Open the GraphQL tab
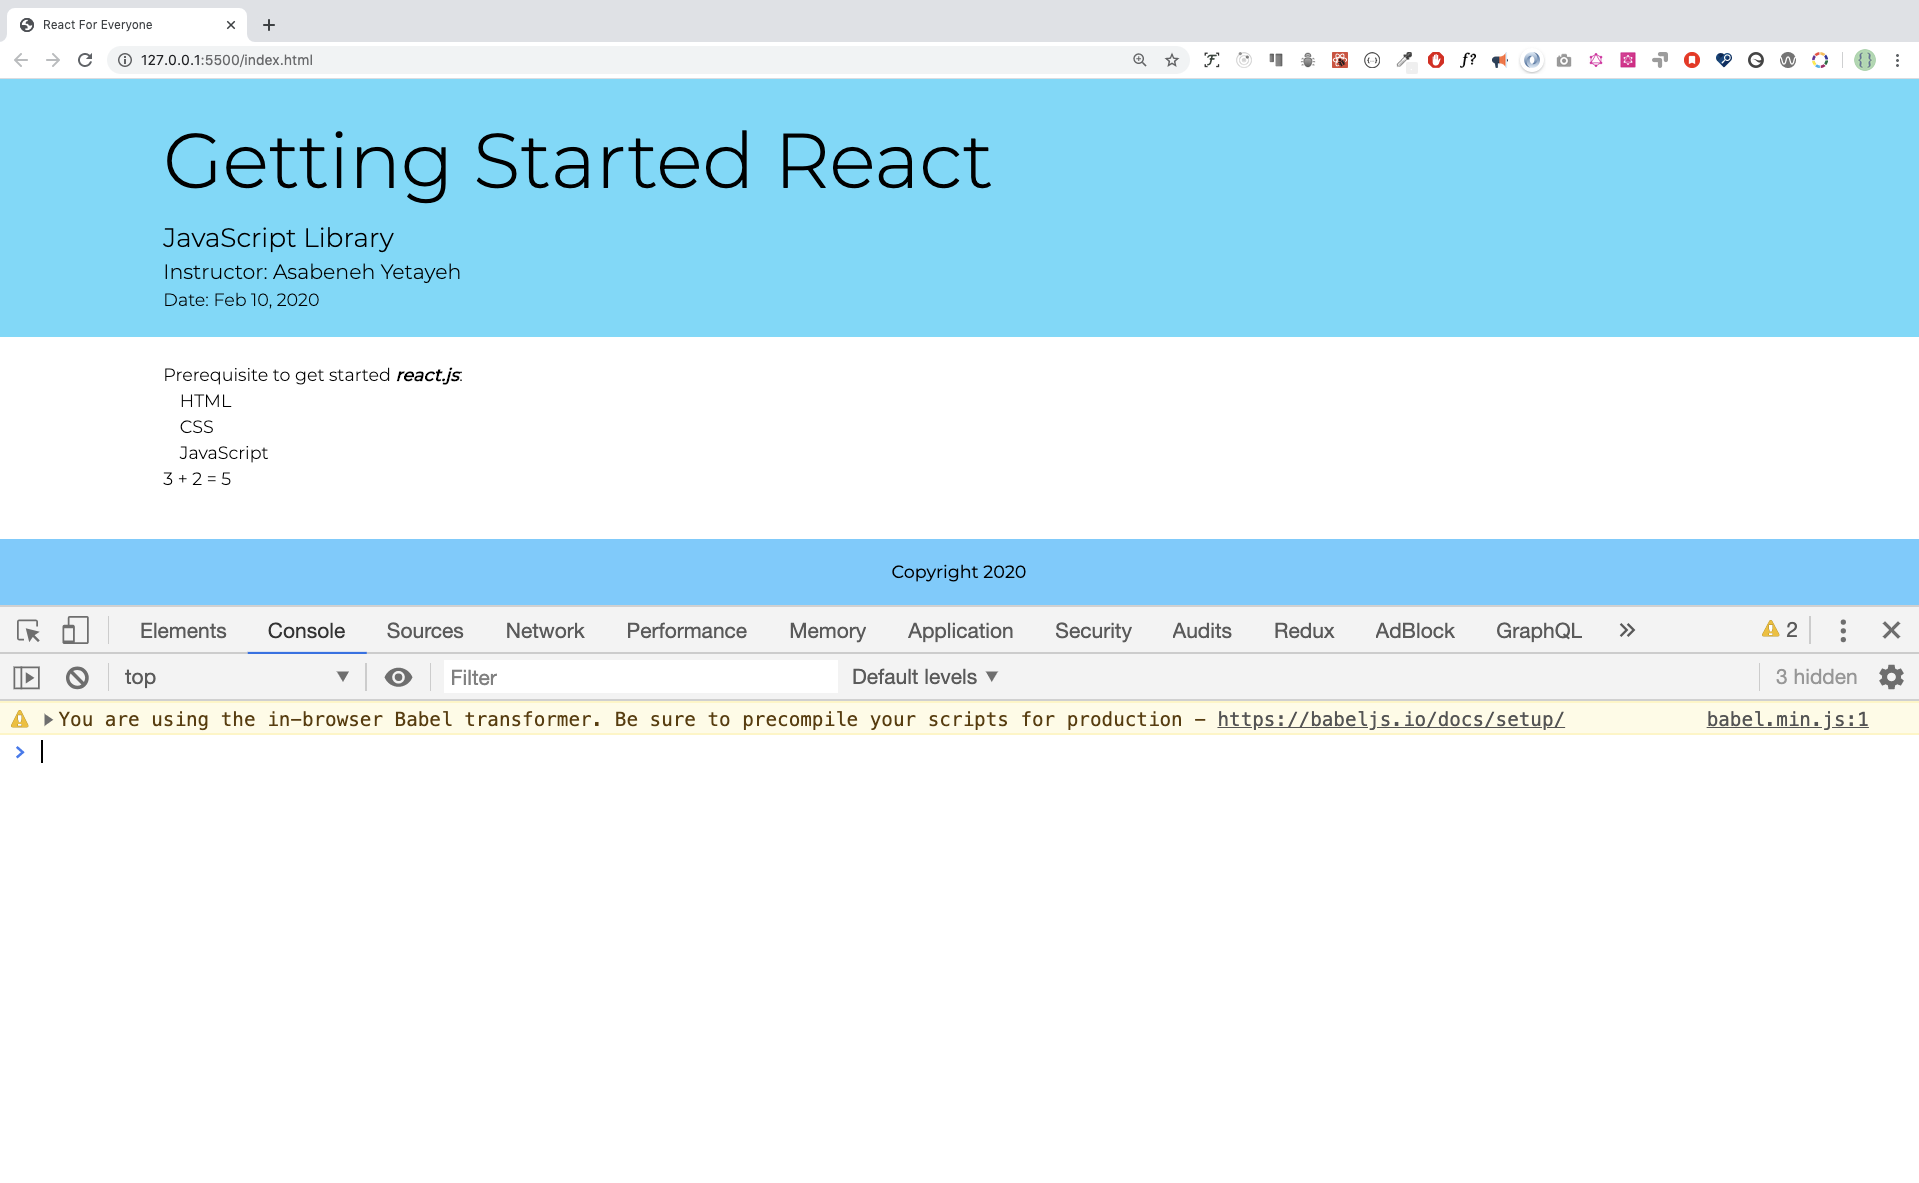1919x1183 pixels. click(1539, 631)
